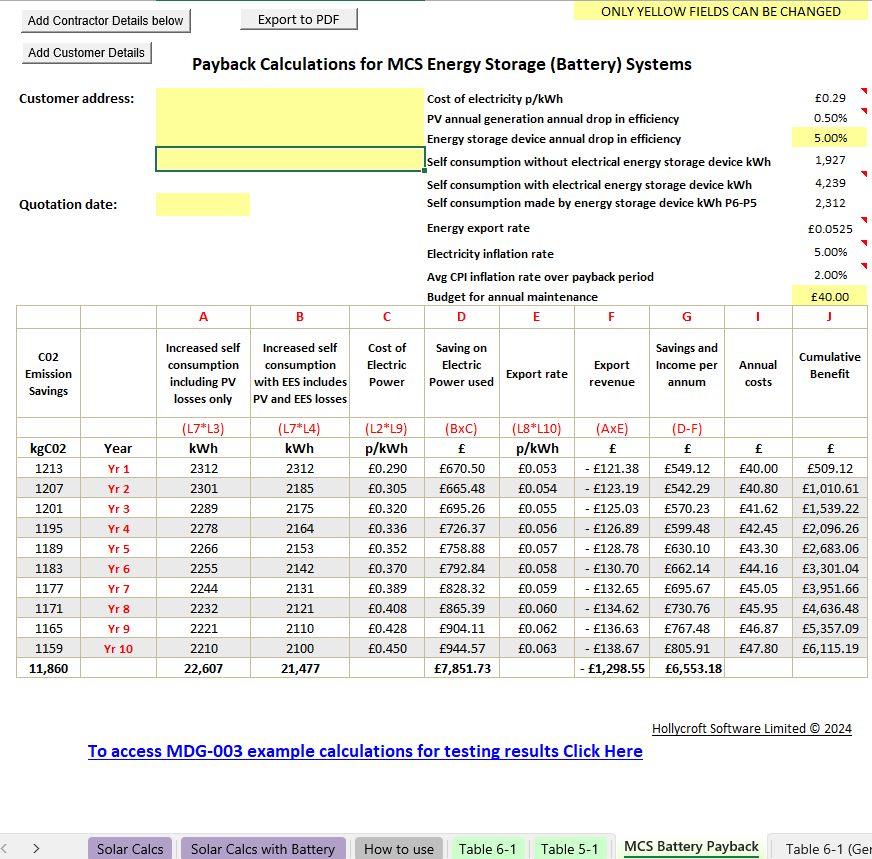The width and height of the screenshot is (872, 859).
Task: Open the MDG-003 example calculations link
Action: (365, 751)
